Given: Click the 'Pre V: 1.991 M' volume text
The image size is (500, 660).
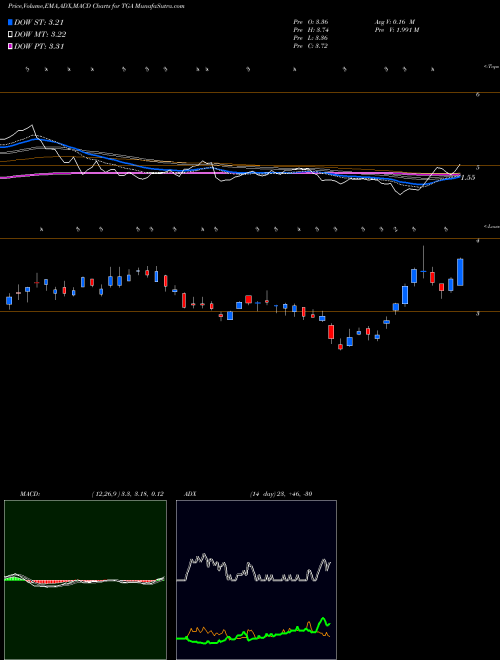Looking at the screenshot, I should (397, 30).
